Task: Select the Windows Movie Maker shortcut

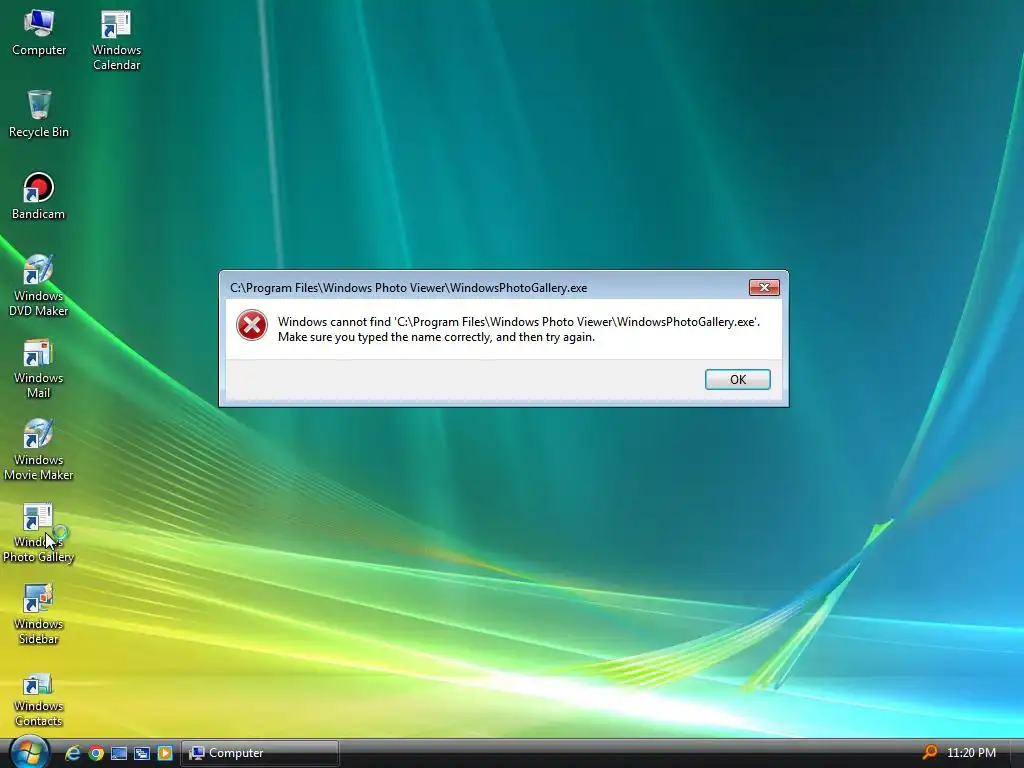Action: tap(39, 450)
